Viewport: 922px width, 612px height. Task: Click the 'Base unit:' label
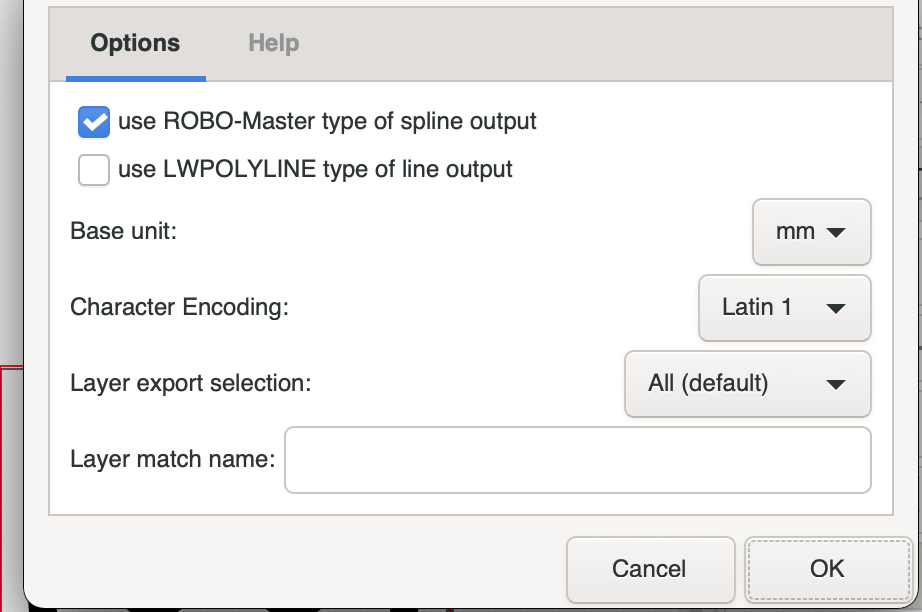click(123, 231)
